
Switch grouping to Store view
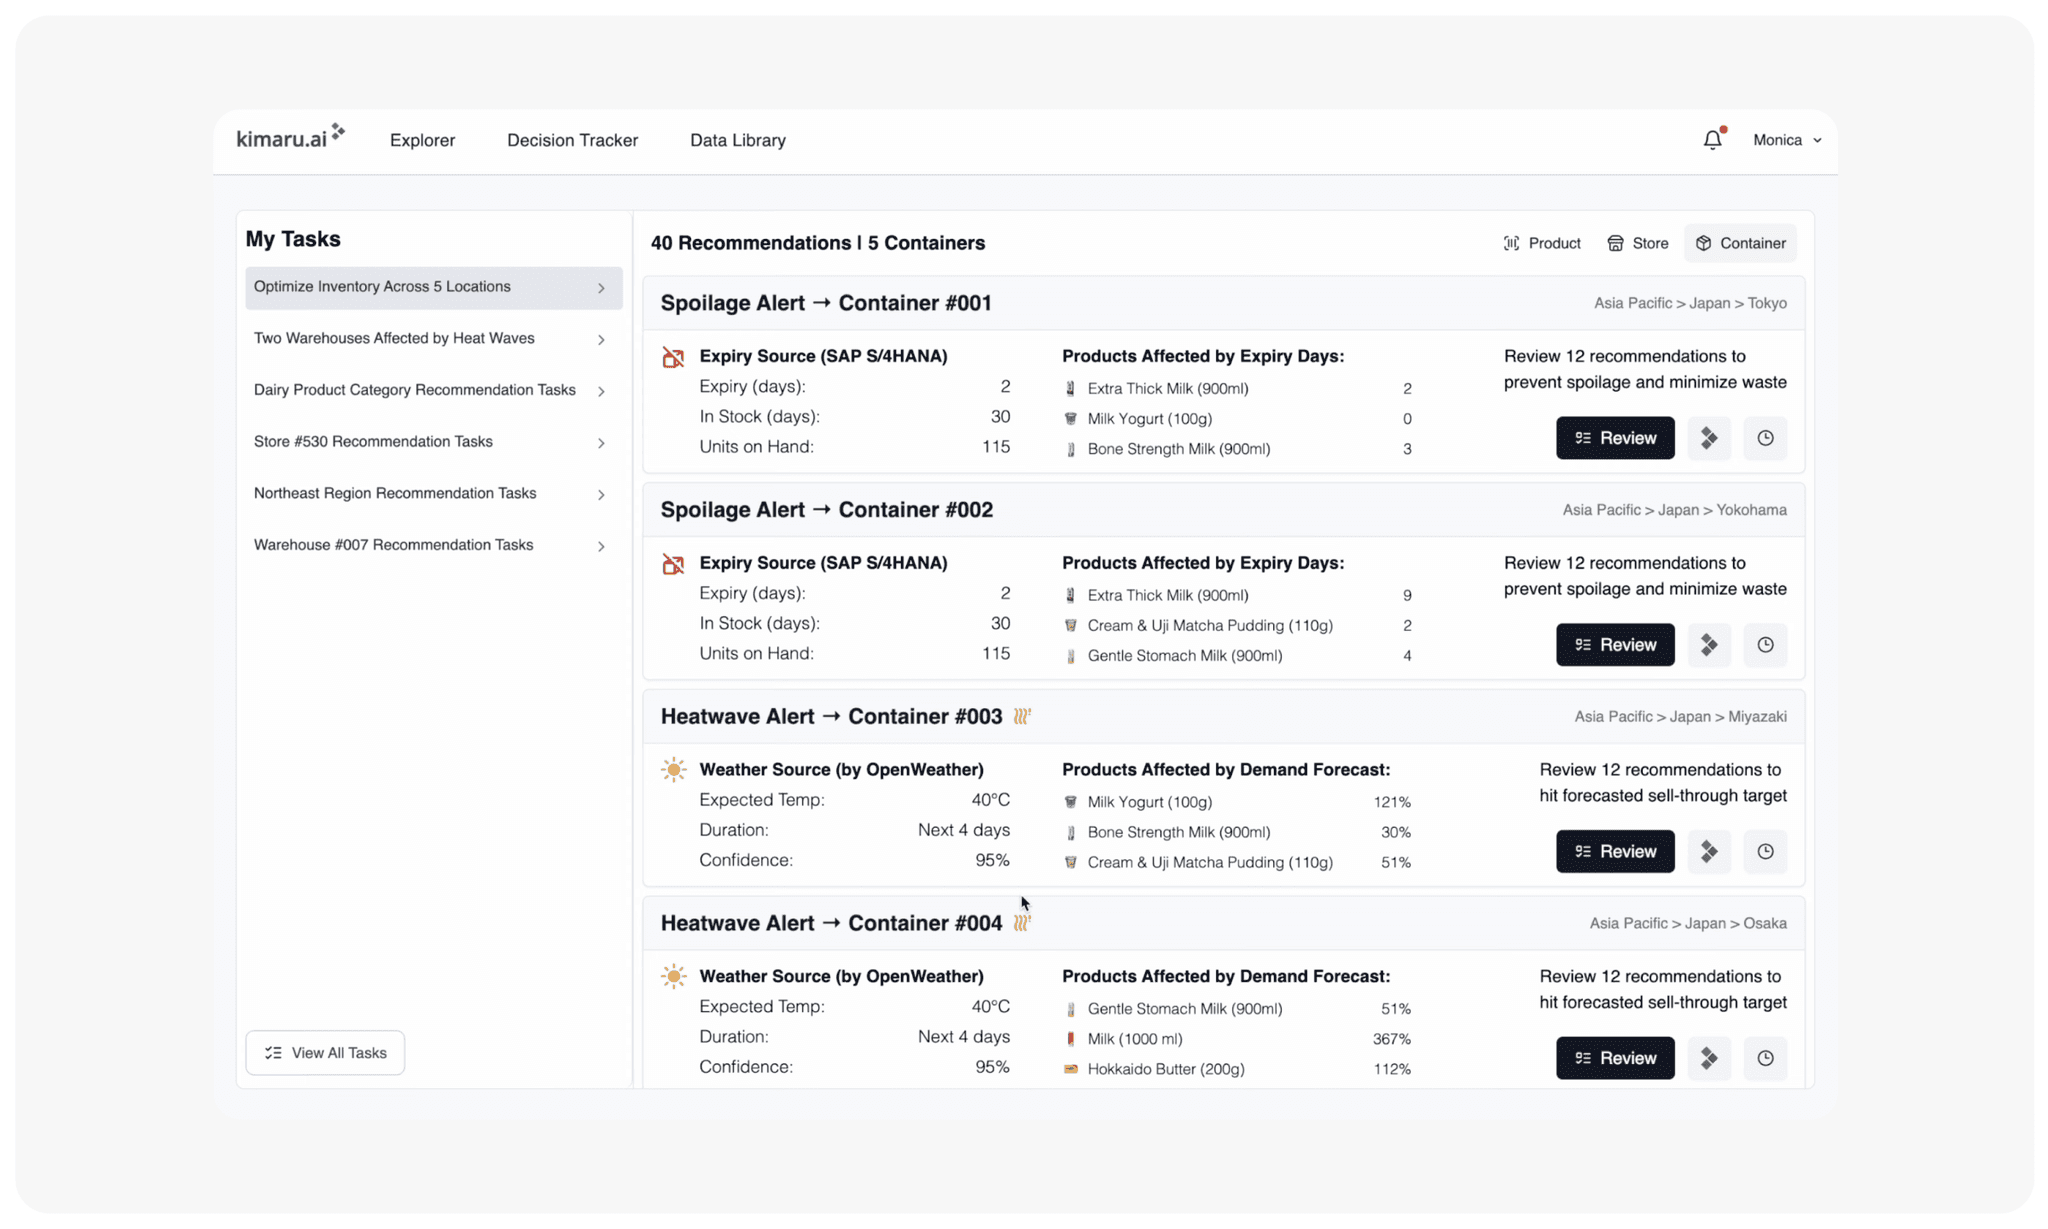1637,243
